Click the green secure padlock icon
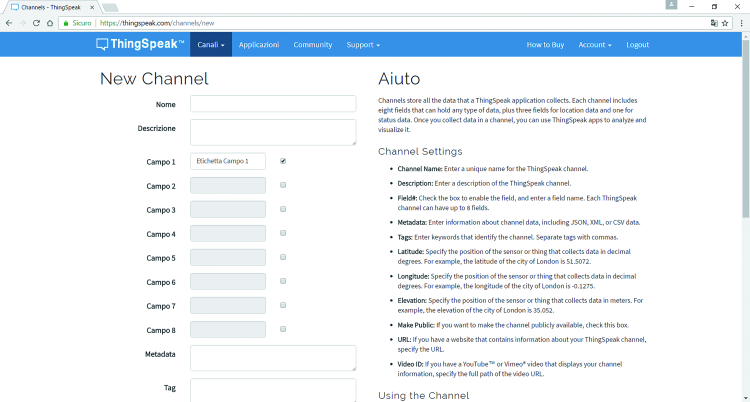 click(x=66, y=23)
